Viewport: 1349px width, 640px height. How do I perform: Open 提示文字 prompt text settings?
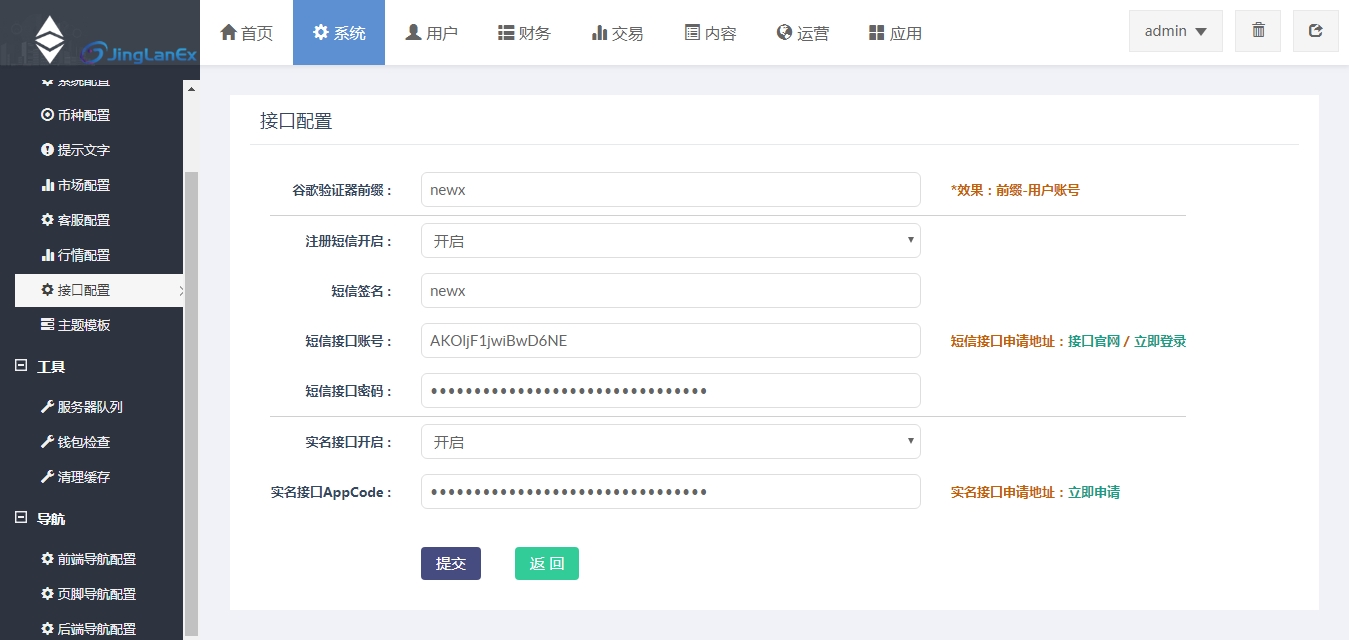coord(83,150)
